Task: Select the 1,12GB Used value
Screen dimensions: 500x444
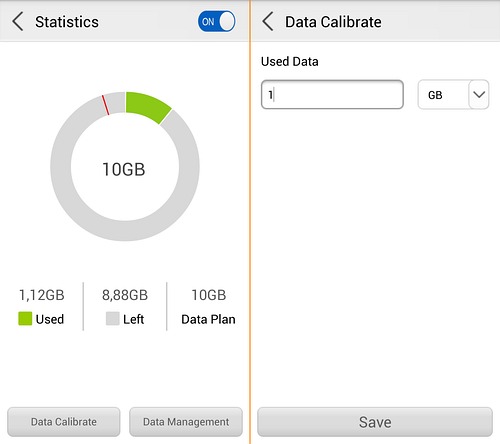Action: pyautogui.click(x=42, y=295)
